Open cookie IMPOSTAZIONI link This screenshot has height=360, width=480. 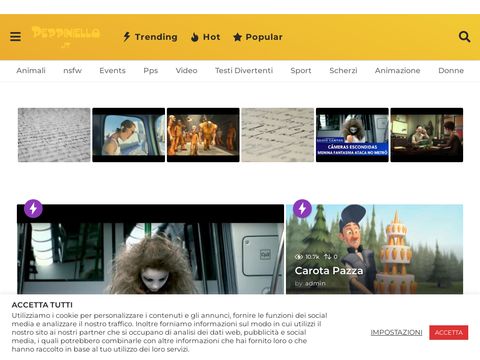(x=396, y=332)
